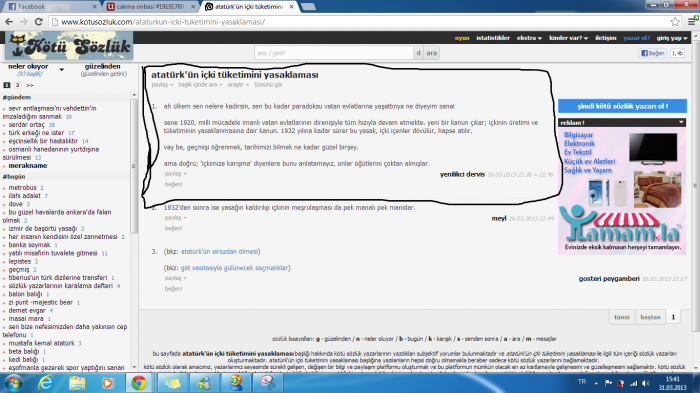Click tümü pagination button

(622, 317)
